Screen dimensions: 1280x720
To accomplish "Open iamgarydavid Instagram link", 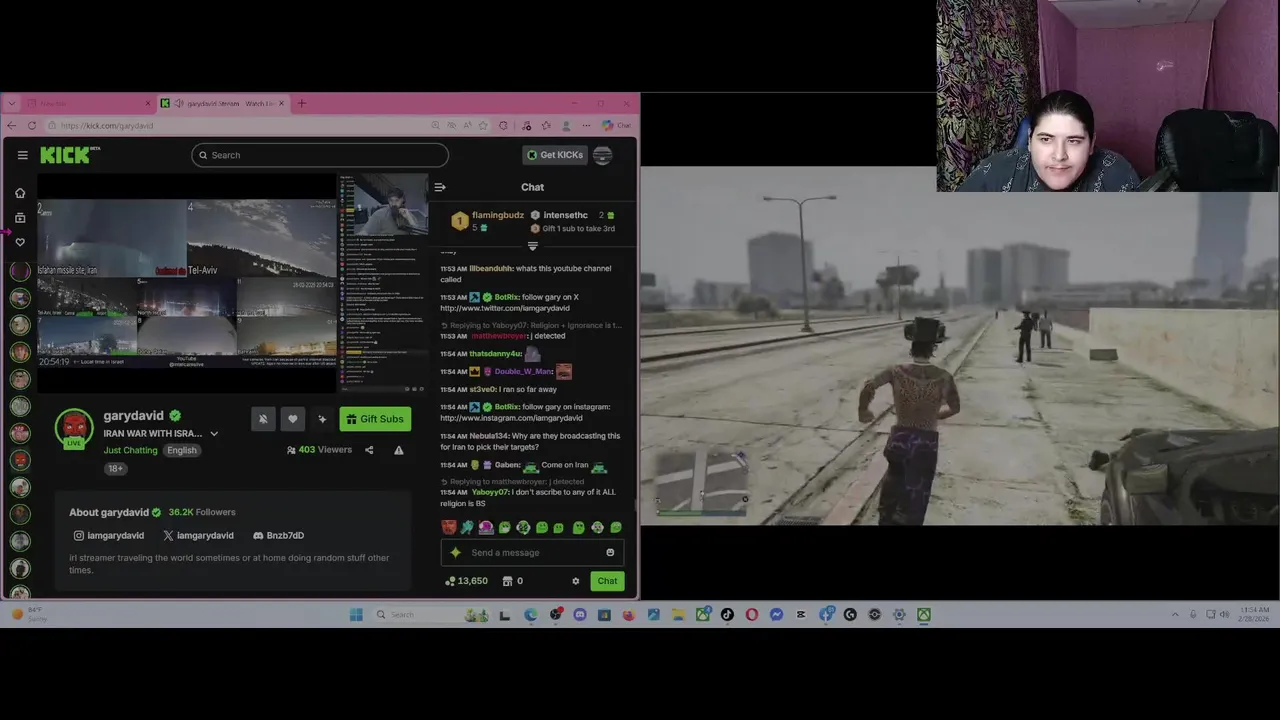I will click(109, 535).
